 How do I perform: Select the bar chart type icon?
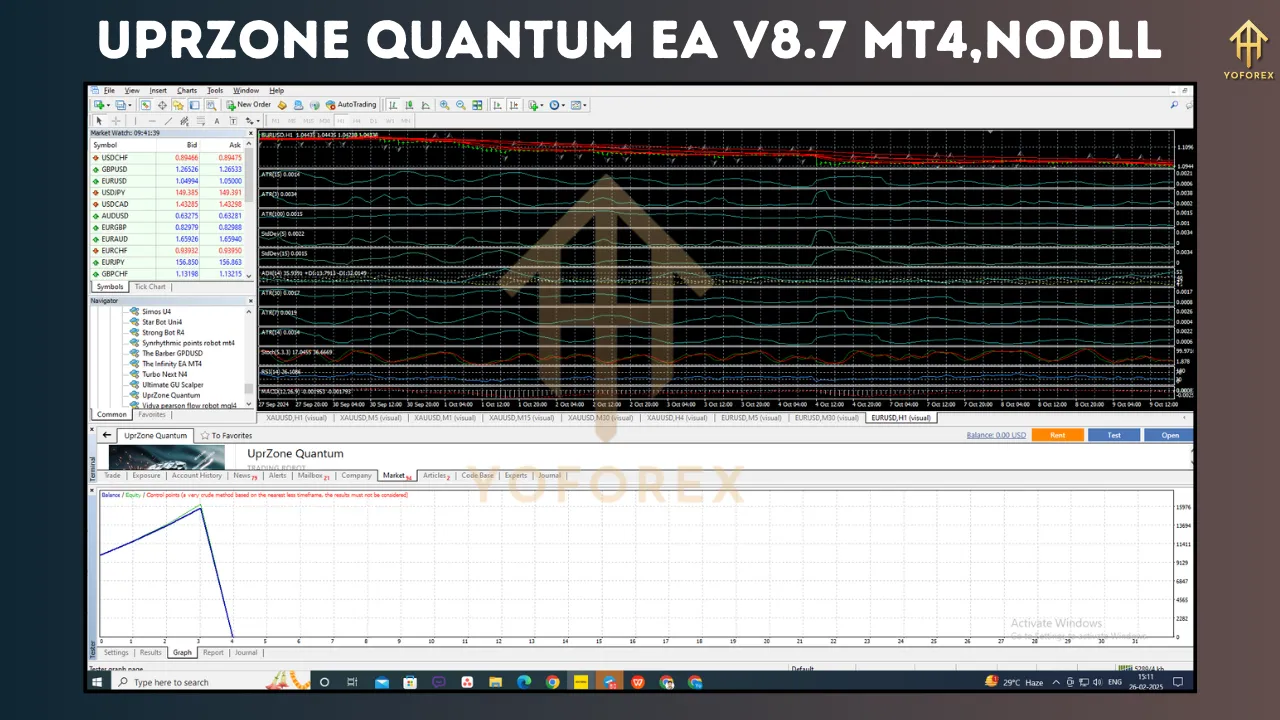393,104
